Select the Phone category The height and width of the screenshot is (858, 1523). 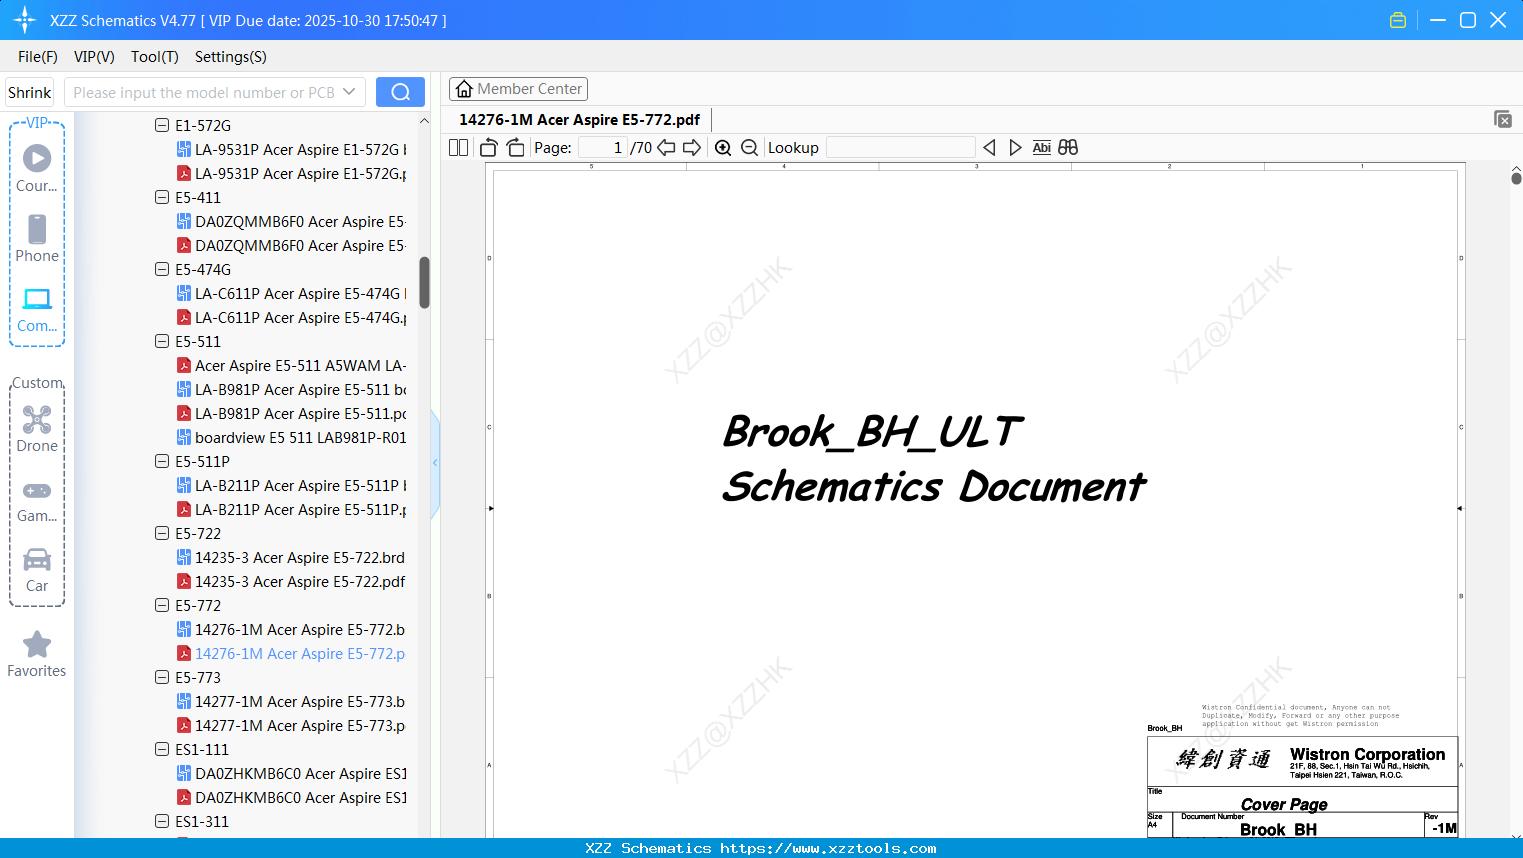click(37, 239)
